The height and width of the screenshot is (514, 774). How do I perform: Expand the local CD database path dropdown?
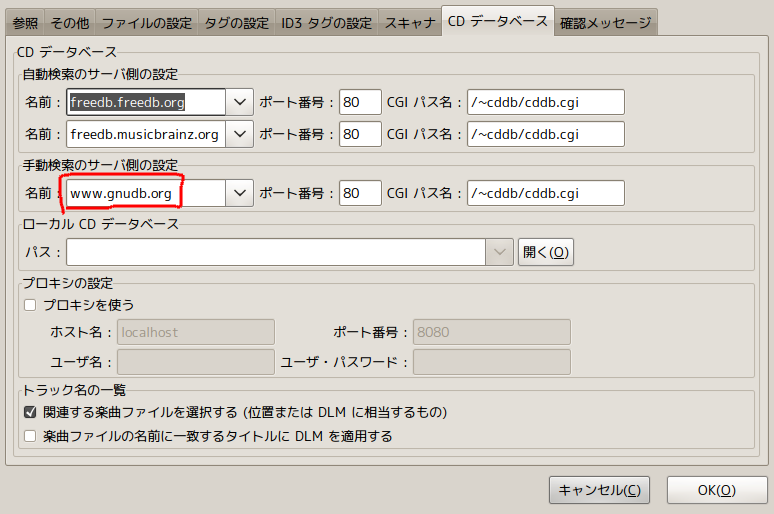point(500,252)
